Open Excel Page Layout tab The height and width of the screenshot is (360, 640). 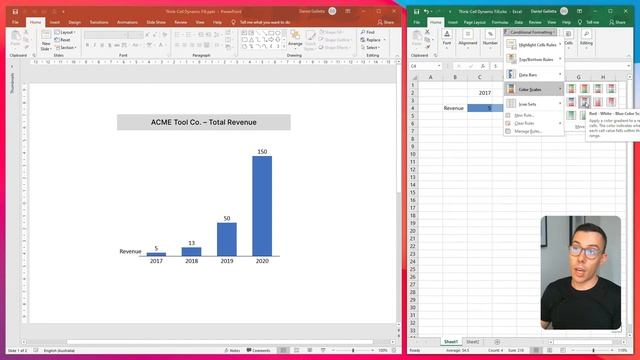pos(474,22)
